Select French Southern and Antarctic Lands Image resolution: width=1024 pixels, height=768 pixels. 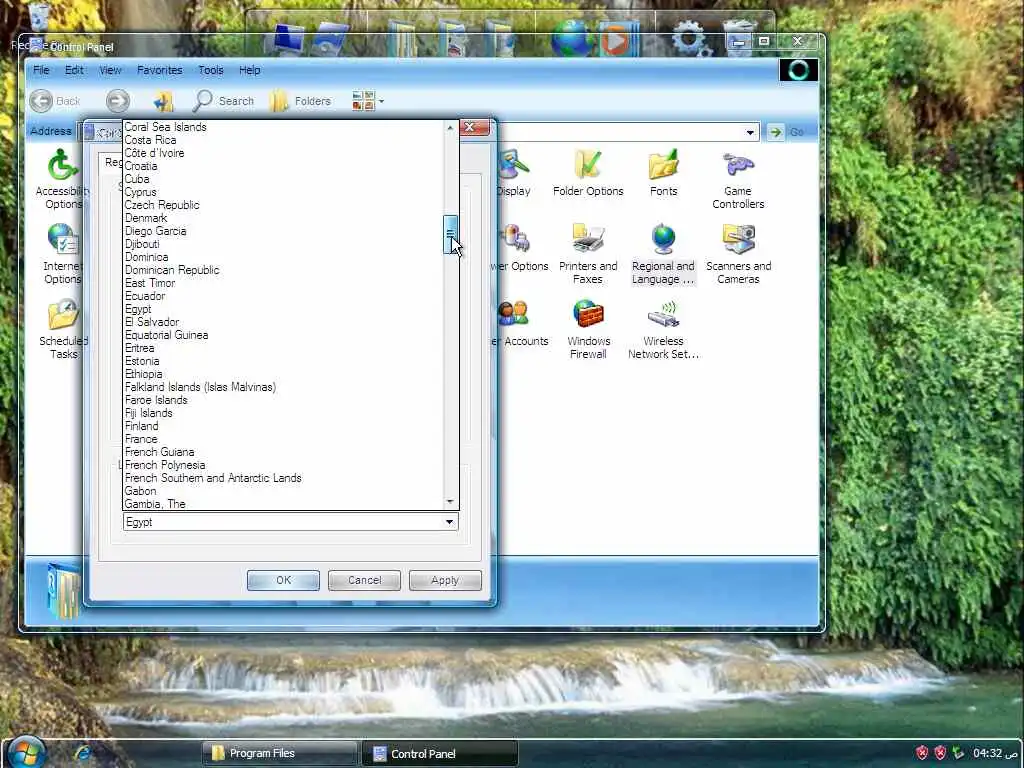pyautogui.click(x=213, y=478)
